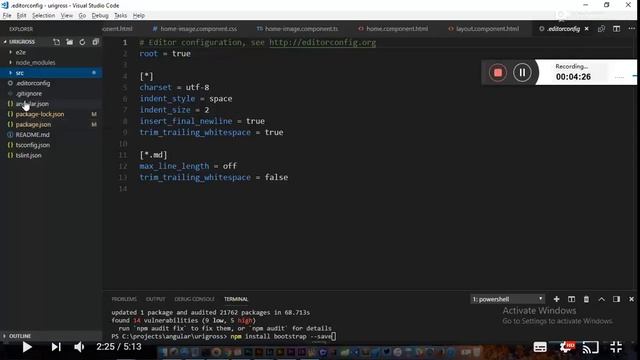Switch to the Problems panel tab
Image resolution: width=640 pixels, height=360 pixels.
tap(124, 299)
